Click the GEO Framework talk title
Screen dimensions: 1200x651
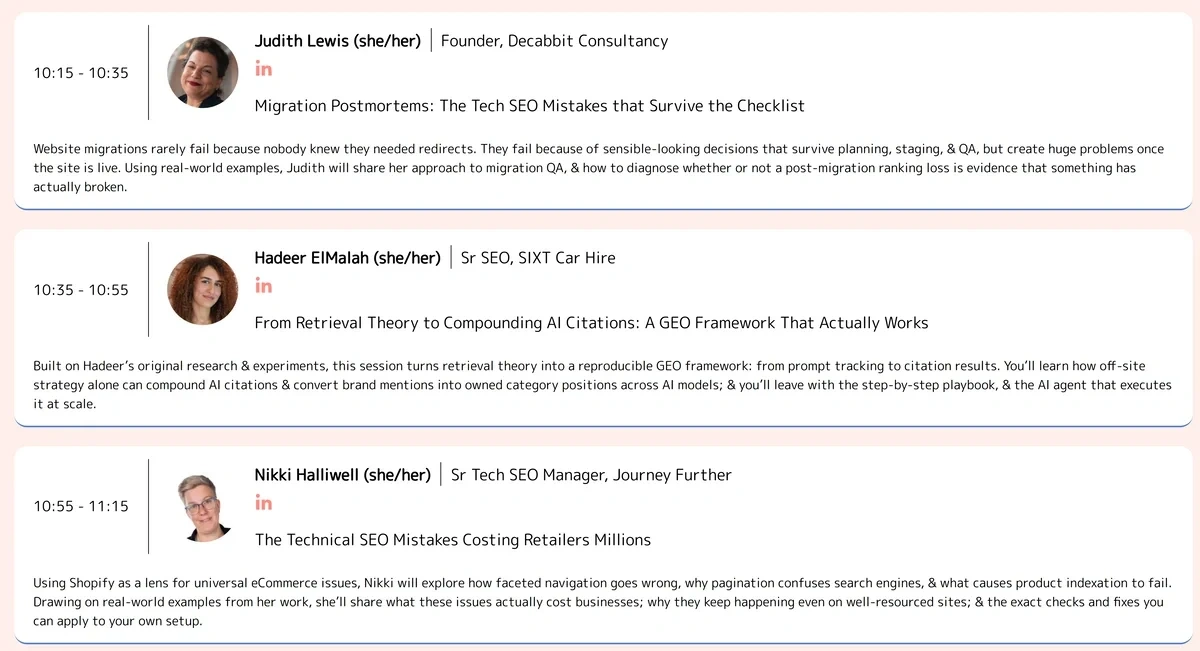coord(592,323)
